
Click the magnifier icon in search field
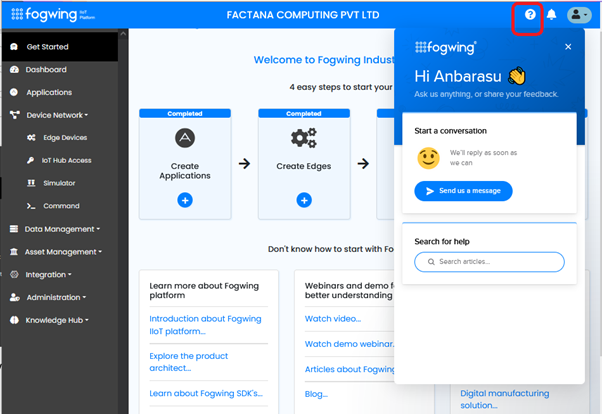[x=431, y=262]
